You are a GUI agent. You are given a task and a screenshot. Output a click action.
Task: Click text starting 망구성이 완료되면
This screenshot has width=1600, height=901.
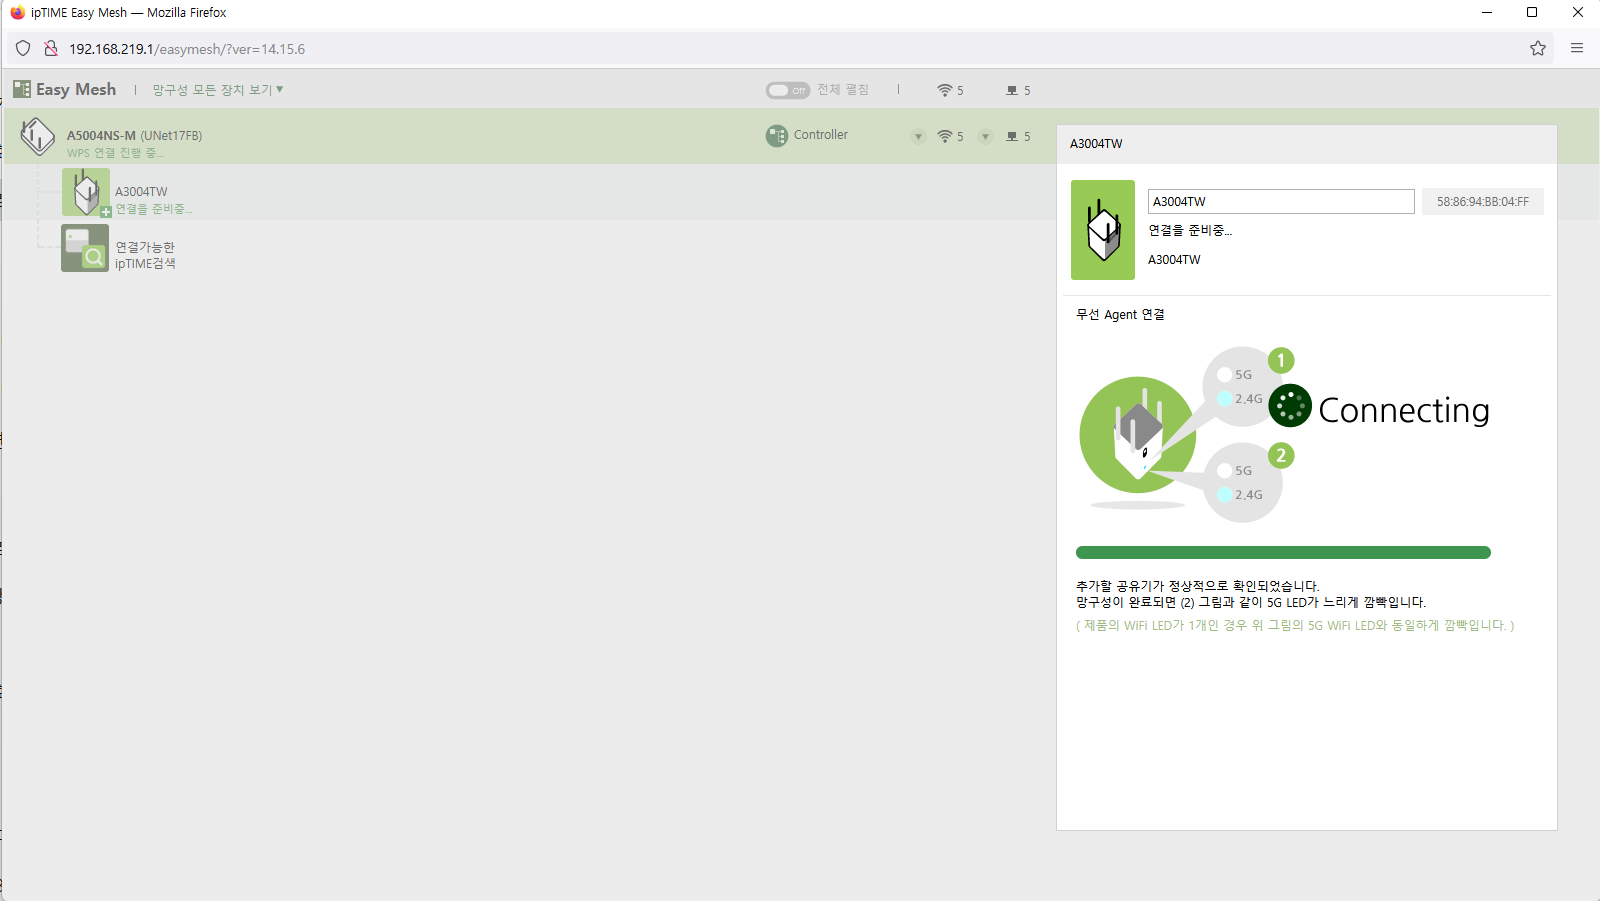tap(1251, 602)
